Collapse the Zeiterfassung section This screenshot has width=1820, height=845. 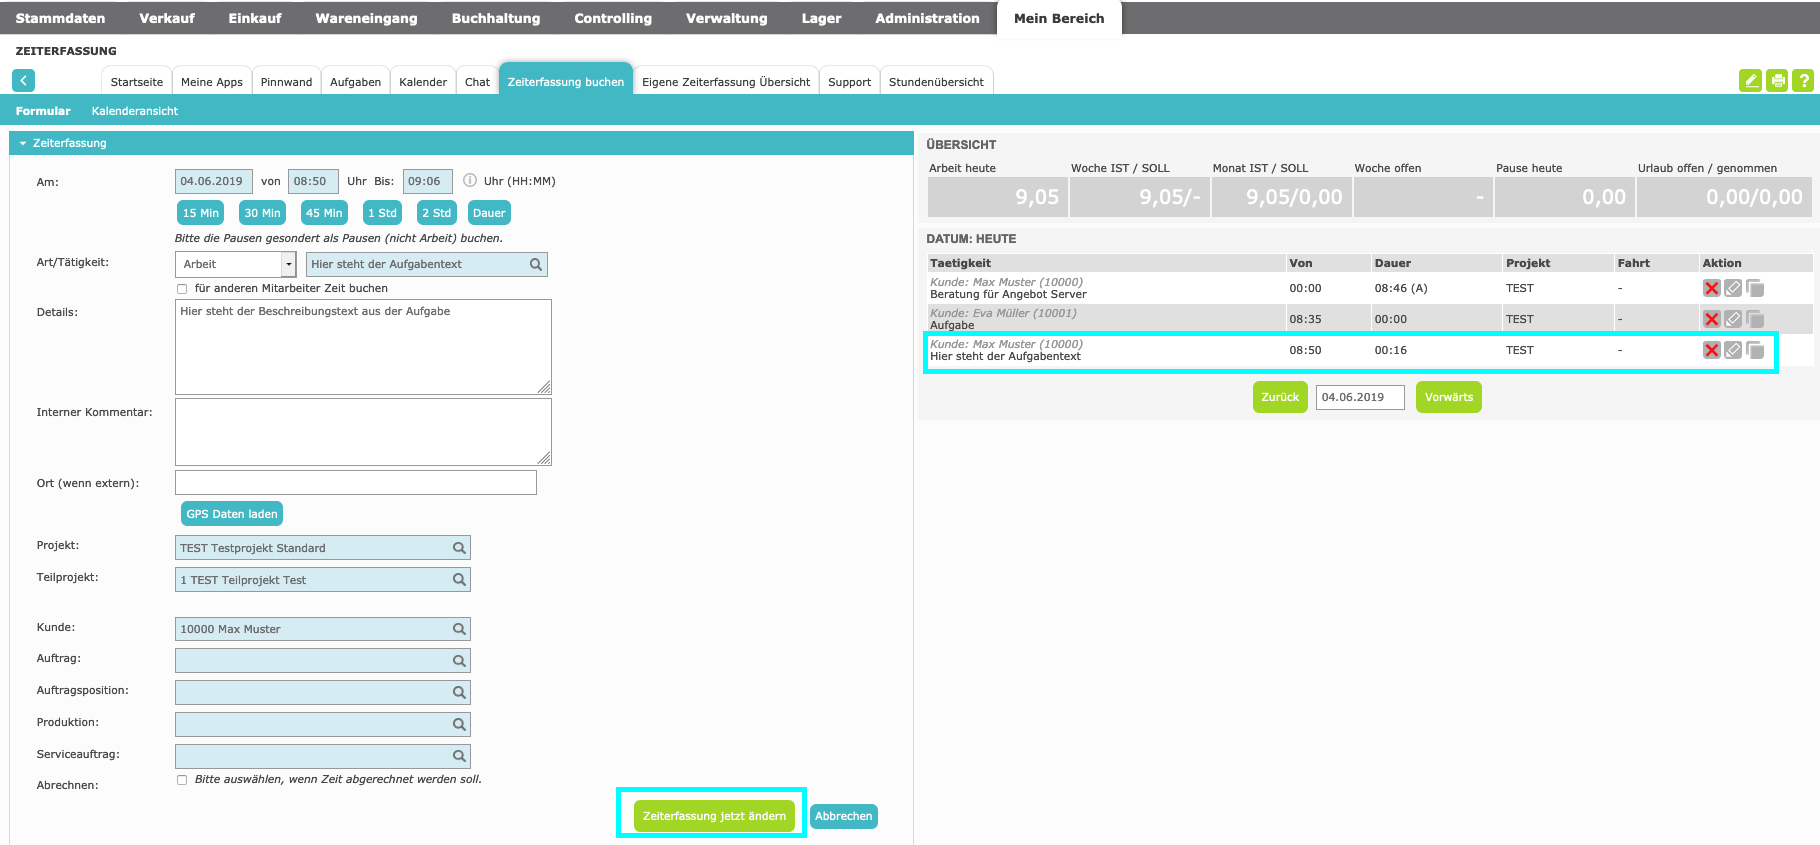[23, 143]
